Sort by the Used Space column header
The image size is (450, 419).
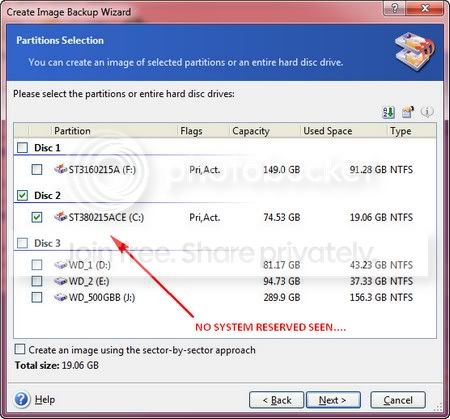coord(328,131)
